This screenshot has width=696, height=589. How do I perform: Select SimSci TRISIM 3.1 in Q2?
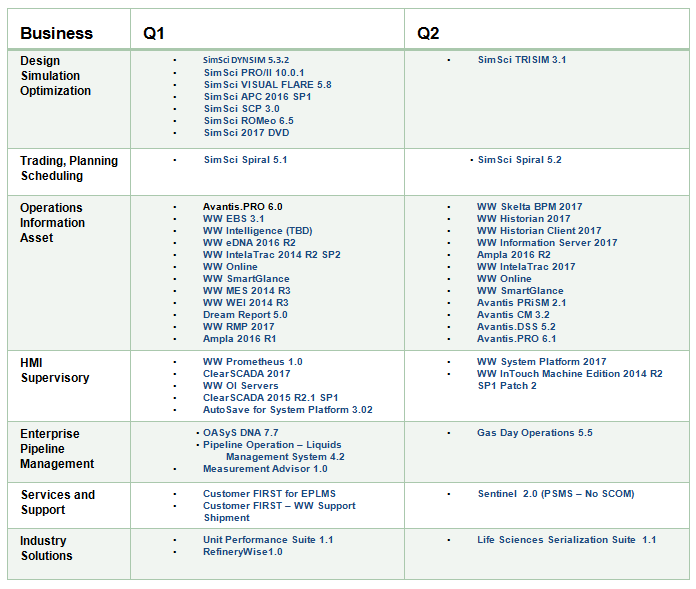pos(522,59)
